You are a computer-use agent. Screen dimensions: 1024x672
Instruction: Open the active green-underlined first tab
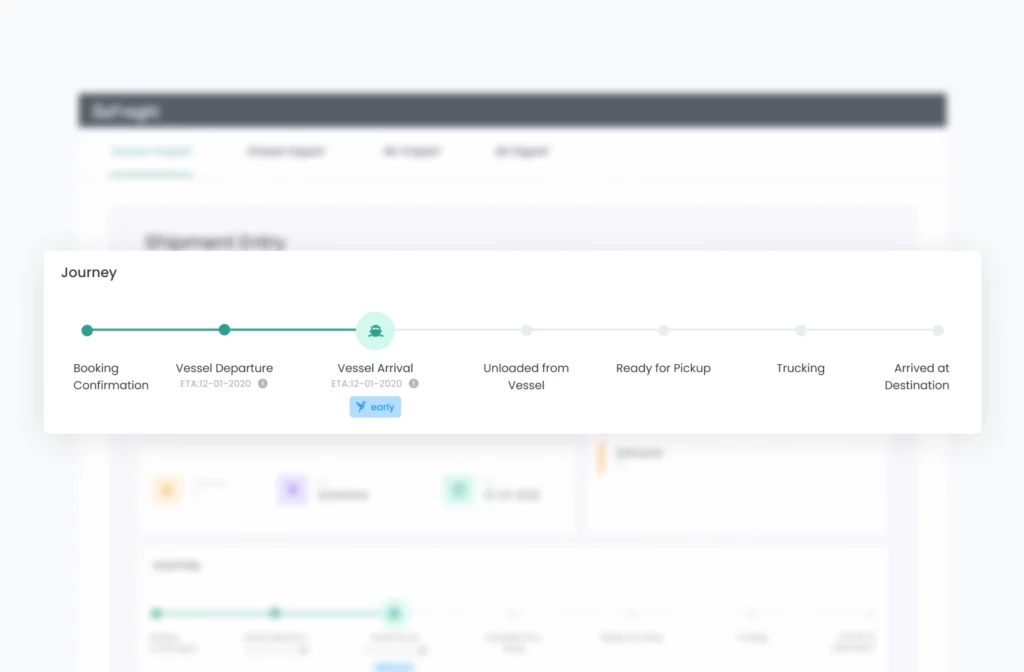point(151,152)
